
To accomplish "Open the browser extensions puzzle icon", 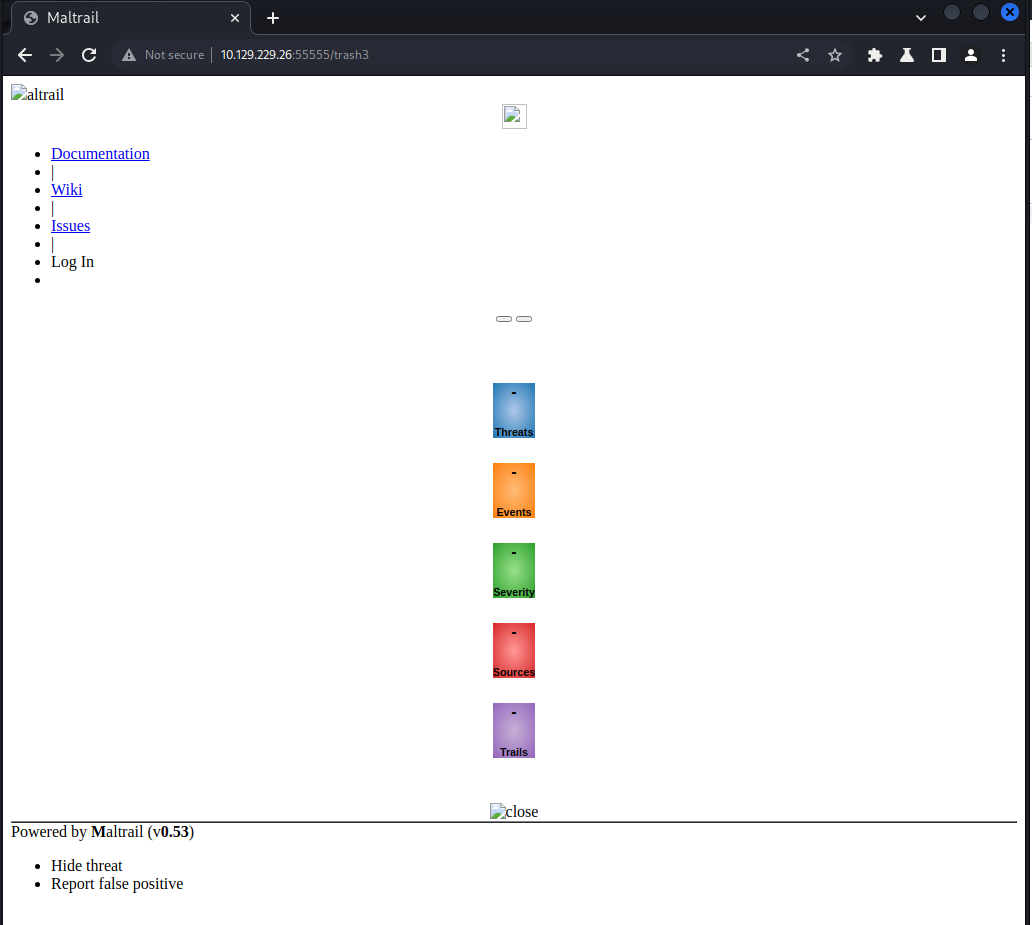I will [x=875, y=56].
